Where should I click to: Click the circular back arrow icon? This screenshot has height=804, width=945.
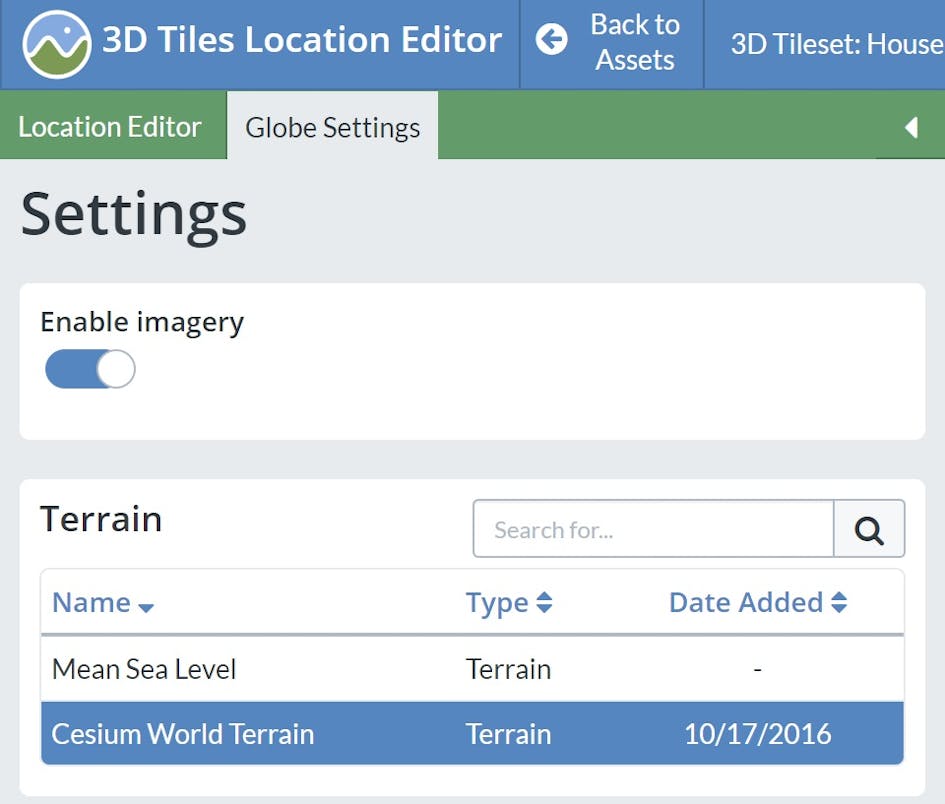point(551,40)
